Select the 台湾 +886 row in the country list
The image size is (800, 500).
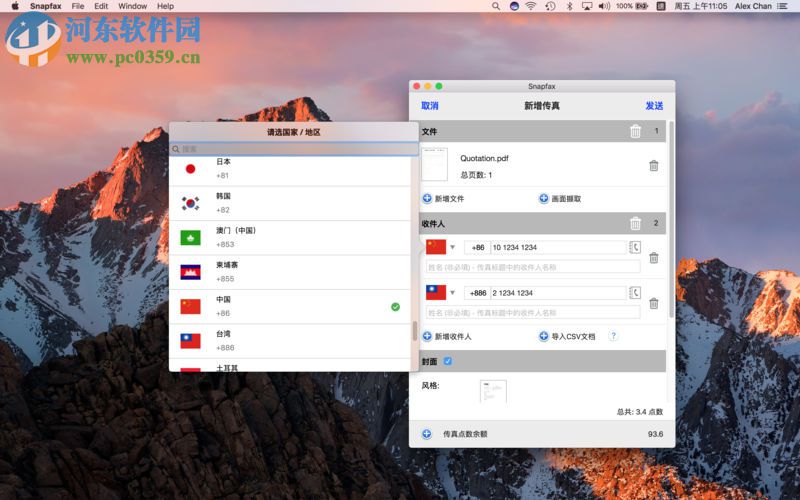tap(290, 341)
